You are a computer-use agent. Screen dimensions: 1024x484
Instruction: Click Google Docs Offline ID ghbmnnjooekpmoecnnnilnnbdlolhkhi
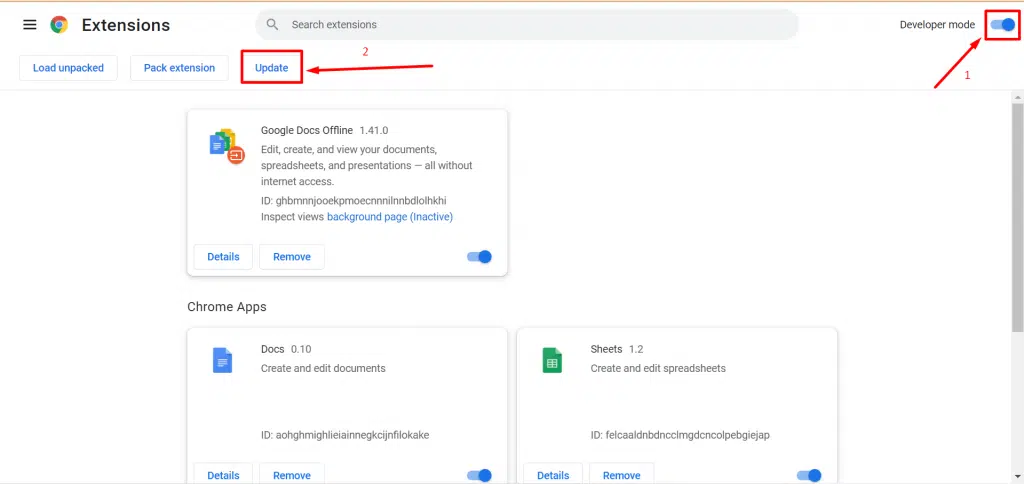(x=353, y=200)
